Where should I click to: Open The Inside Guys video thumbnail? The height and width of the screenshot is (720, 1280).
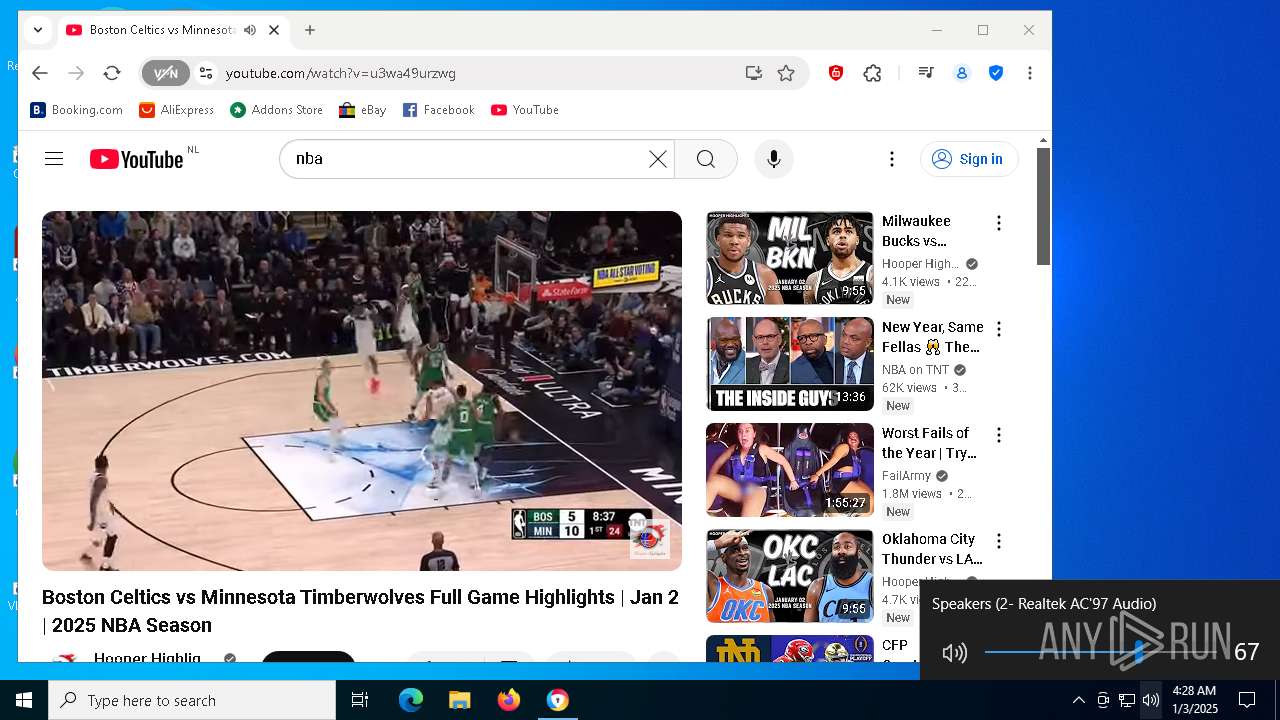pos(790,364)
